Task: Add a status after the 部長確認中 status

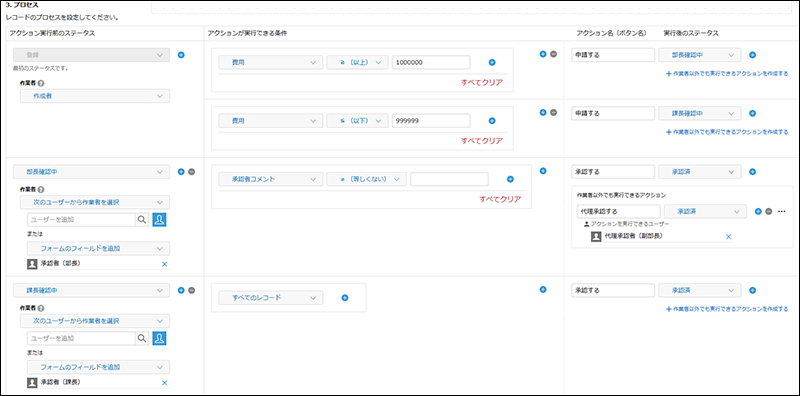Action: pos(181,172)
